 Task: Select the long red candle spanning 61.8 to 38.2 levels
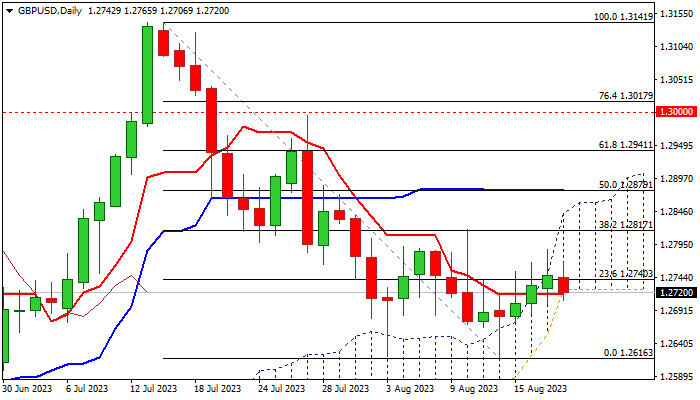point(307,198)
